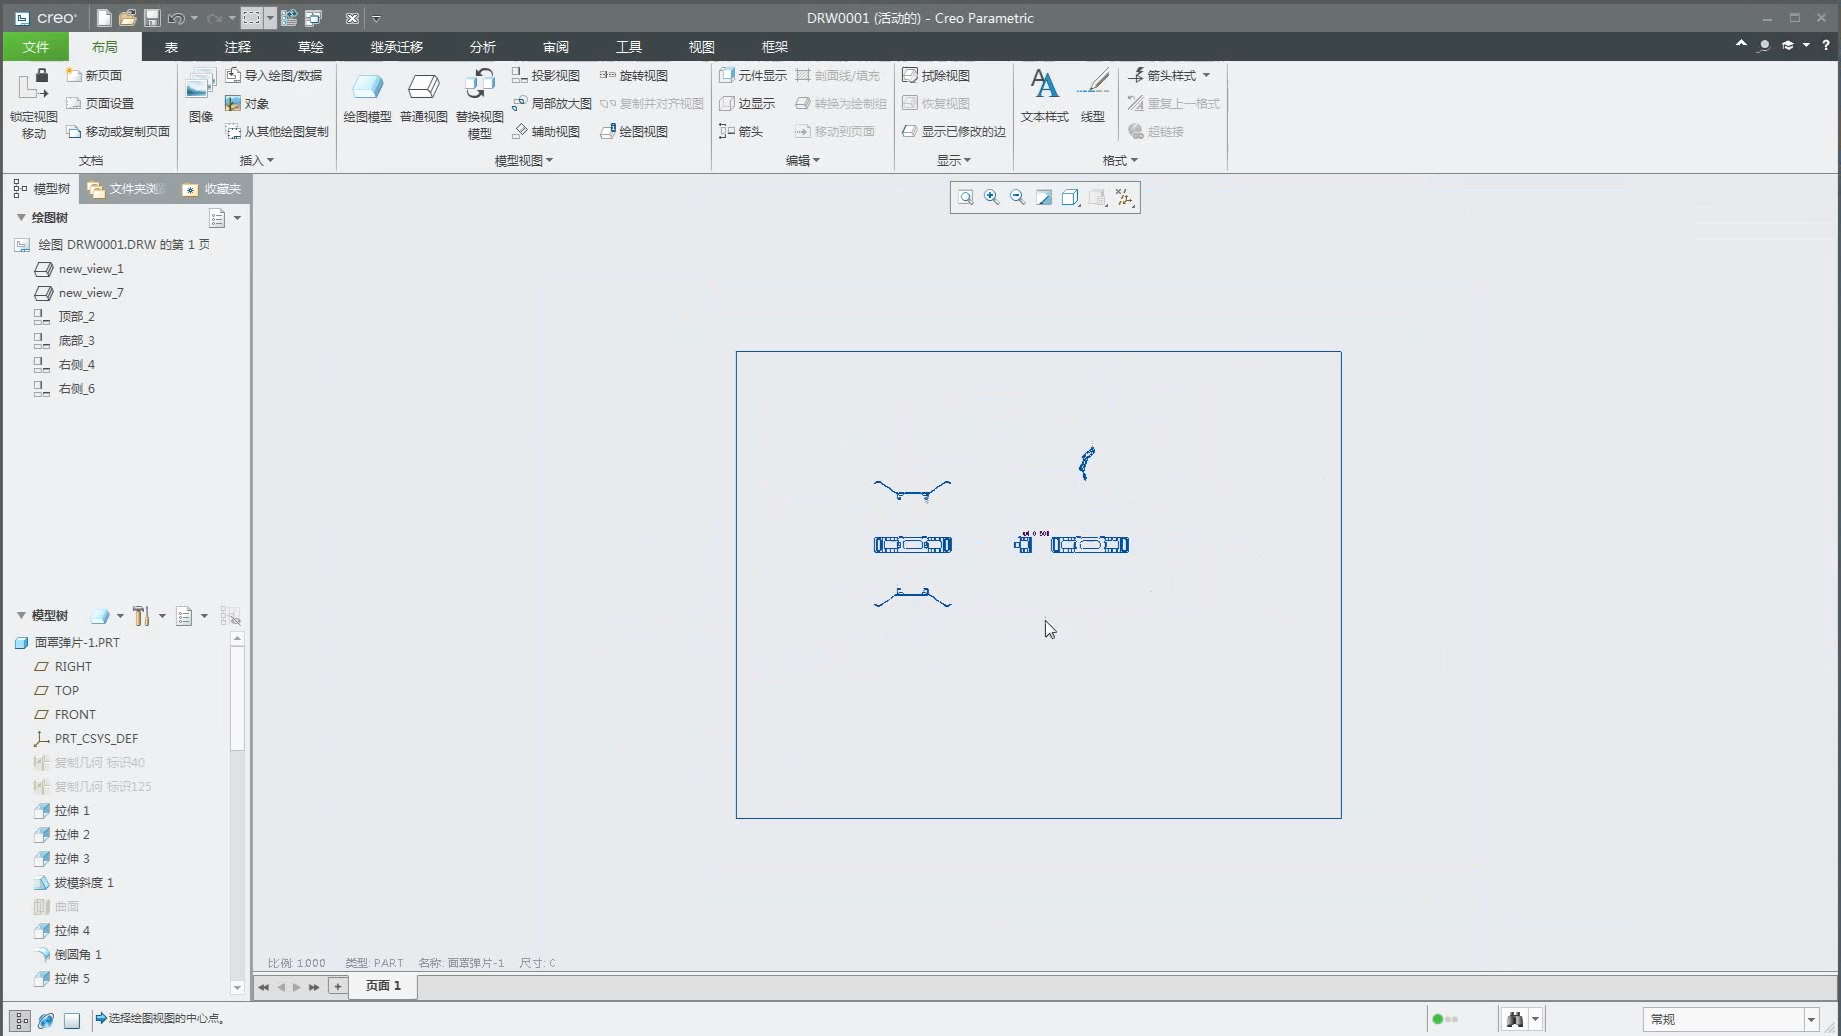Toggle the full screen icon in status bar
The height and width of the screenshot is (1036, 1841).
[x=72, y=1020]
